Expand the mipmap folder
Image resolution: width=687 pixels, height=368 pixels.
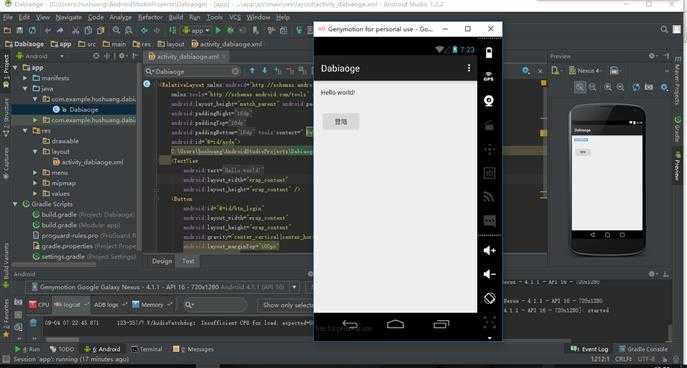click(35, 183)
